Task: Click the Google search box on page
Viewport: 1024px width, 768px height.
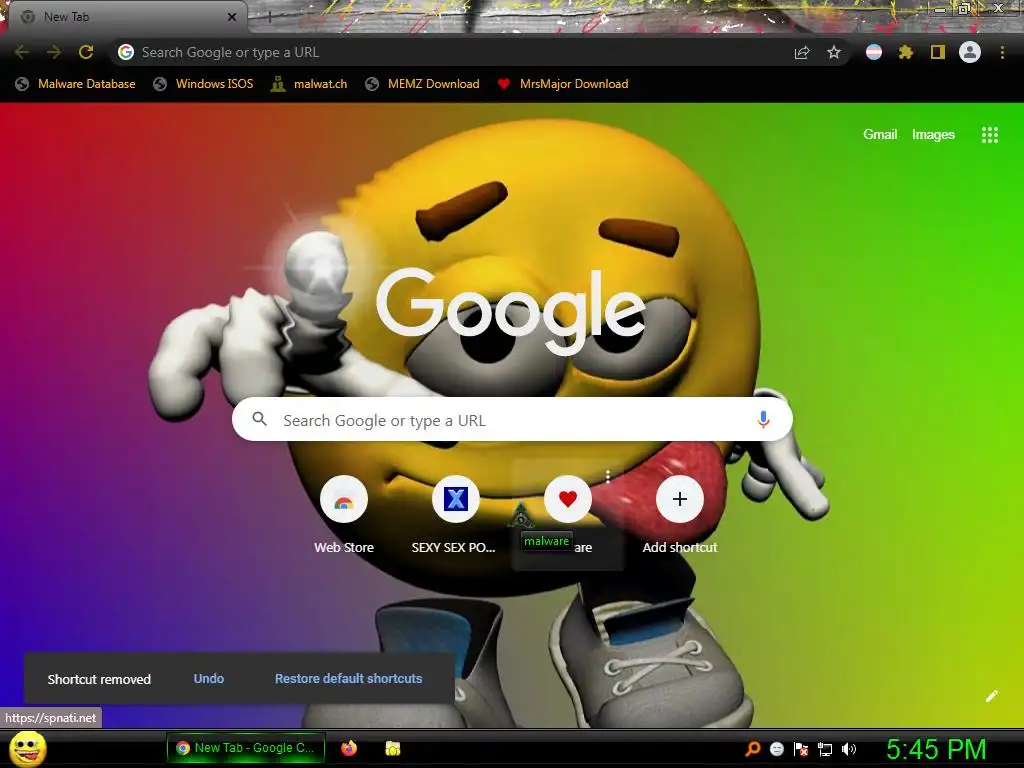Action: point(513,419)
